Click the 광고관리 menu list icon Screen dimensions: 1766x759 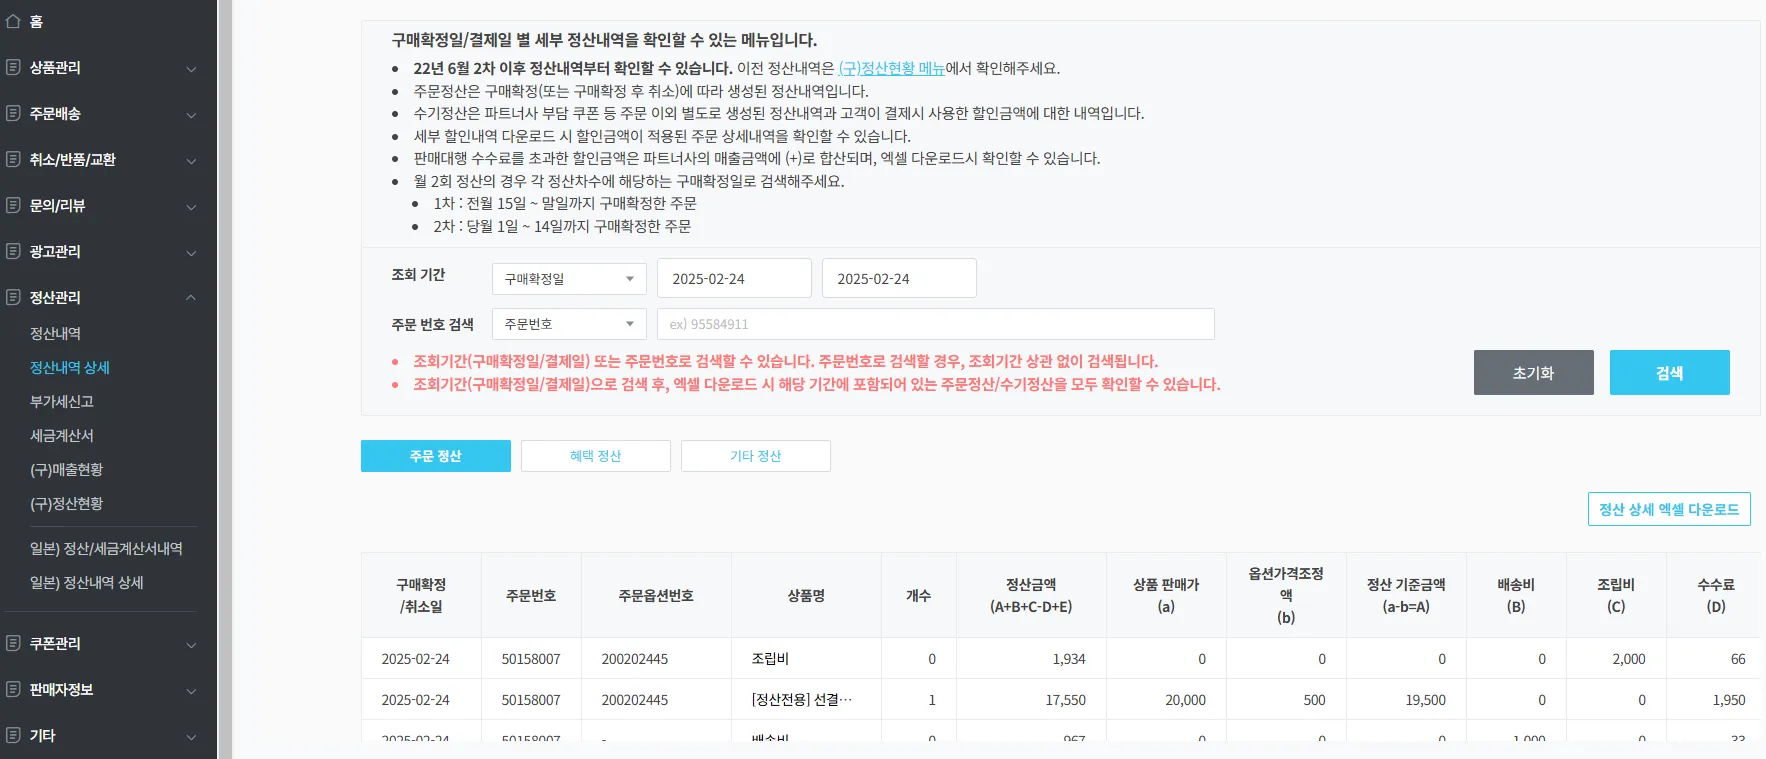13,251
